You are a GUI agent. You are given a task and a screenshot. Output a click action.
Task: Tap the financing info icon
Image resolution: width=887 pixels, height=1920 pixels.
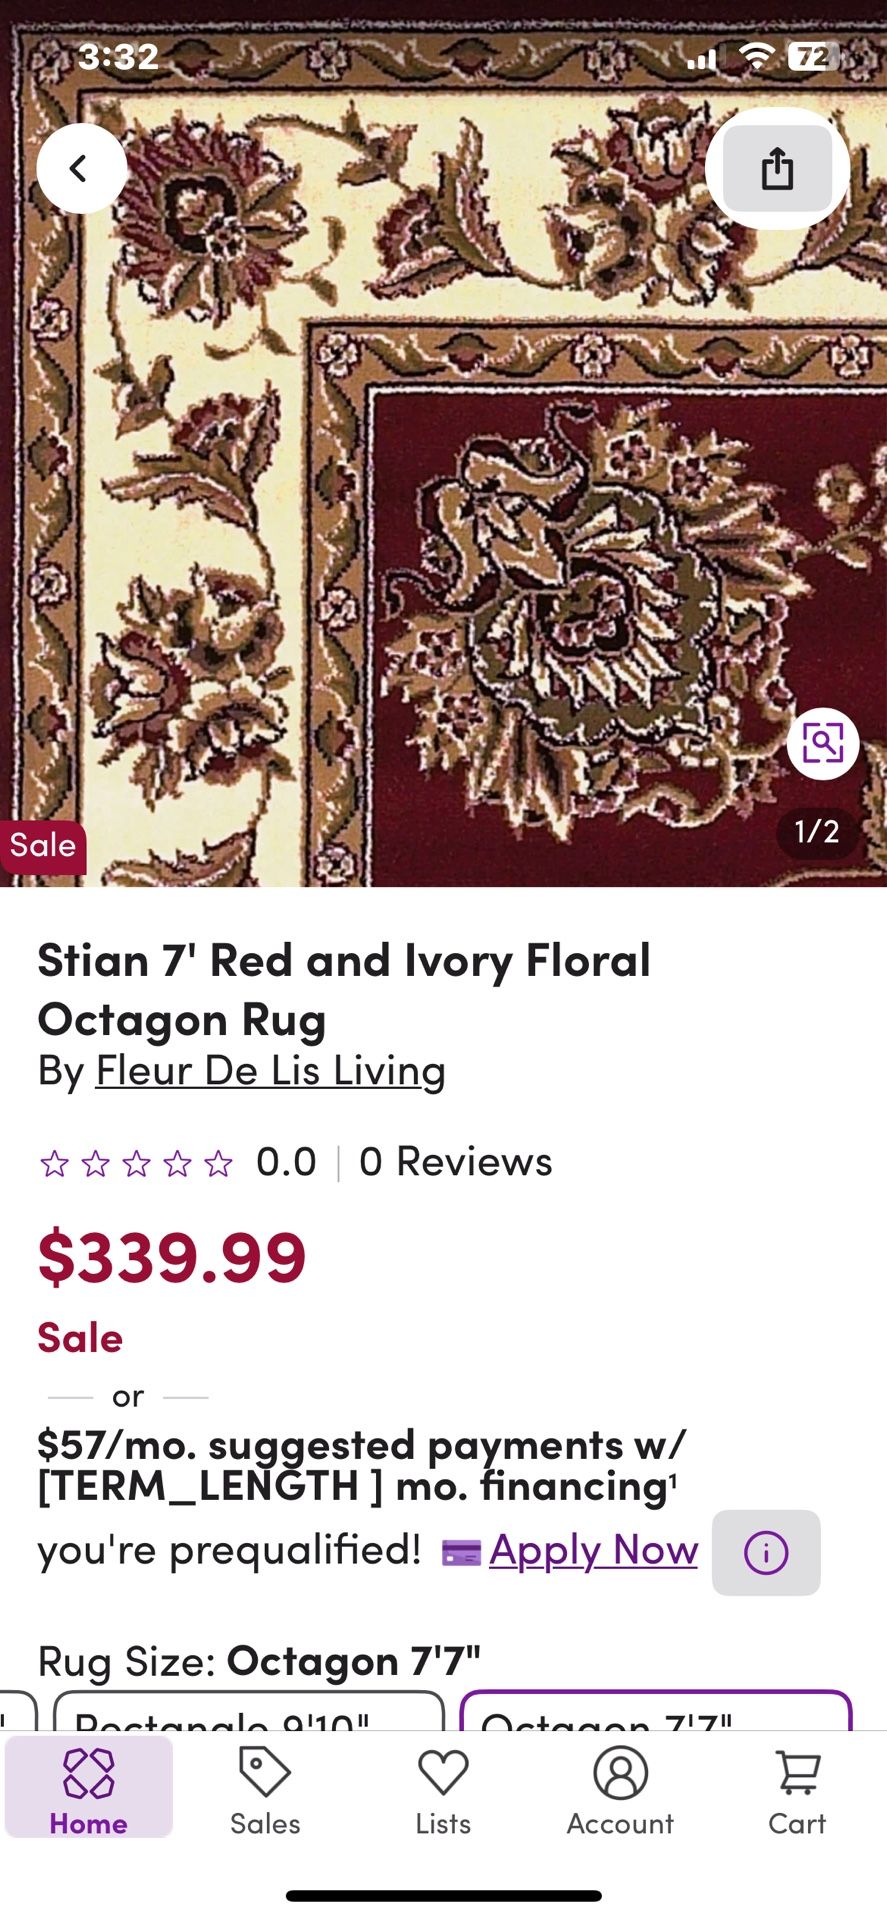tap(766, 1552)
